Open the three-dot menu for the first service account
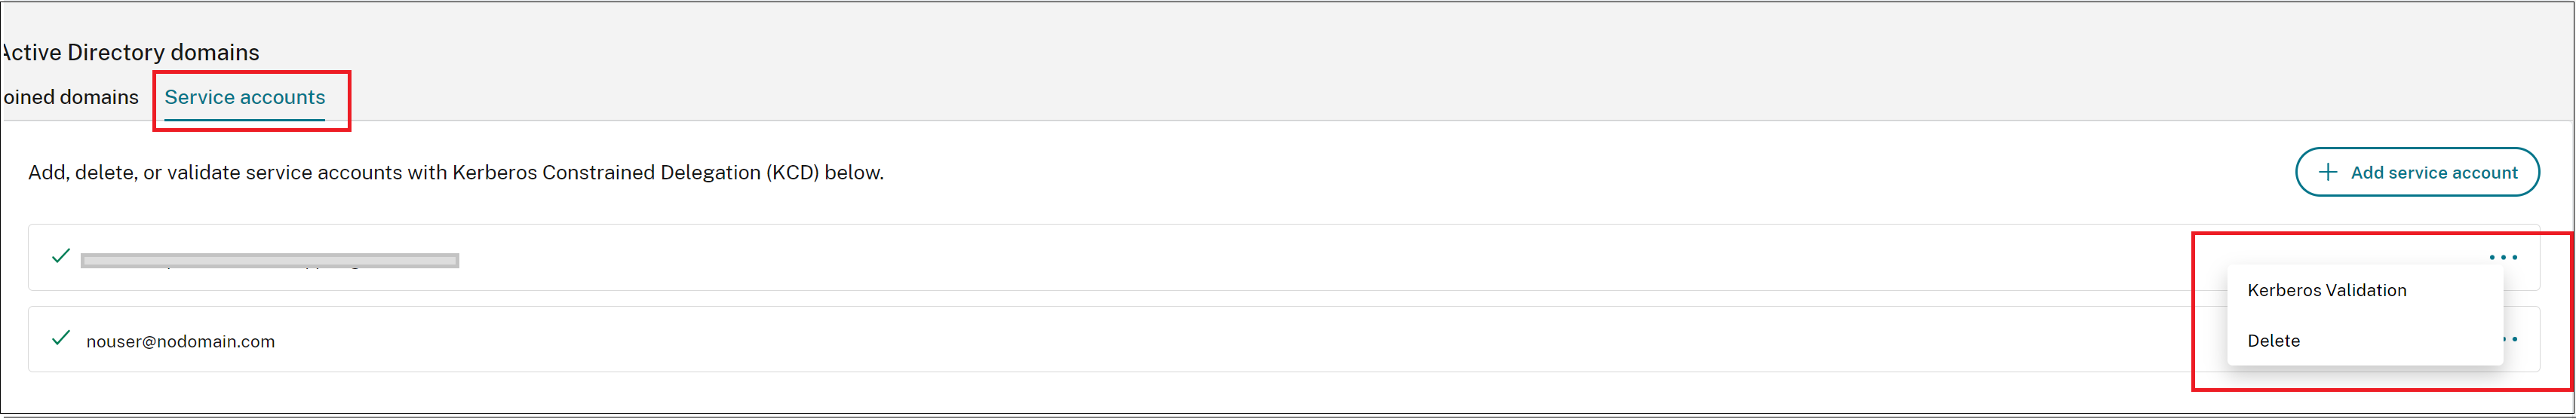The width and height of the screenshot is (2576, 419). click(2503, 257)
